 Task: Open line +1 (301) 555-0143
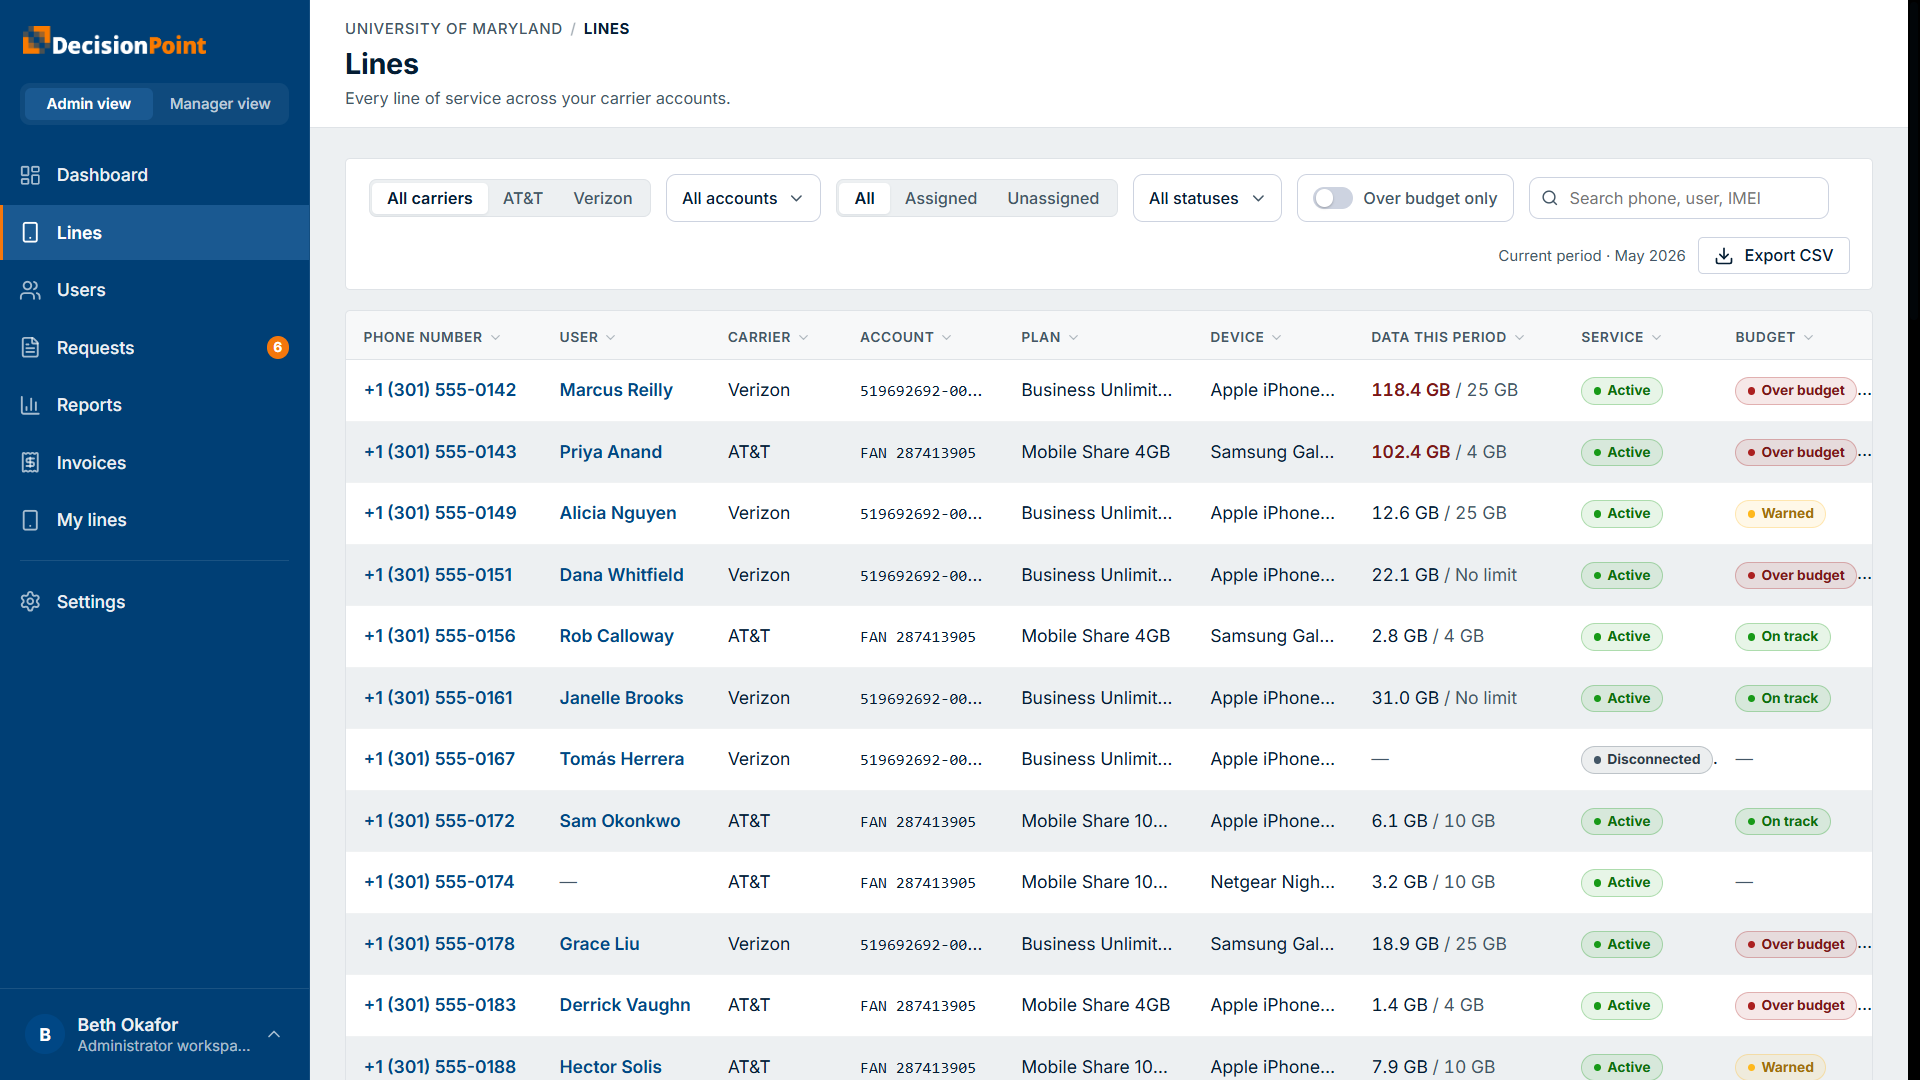(440, 452)
